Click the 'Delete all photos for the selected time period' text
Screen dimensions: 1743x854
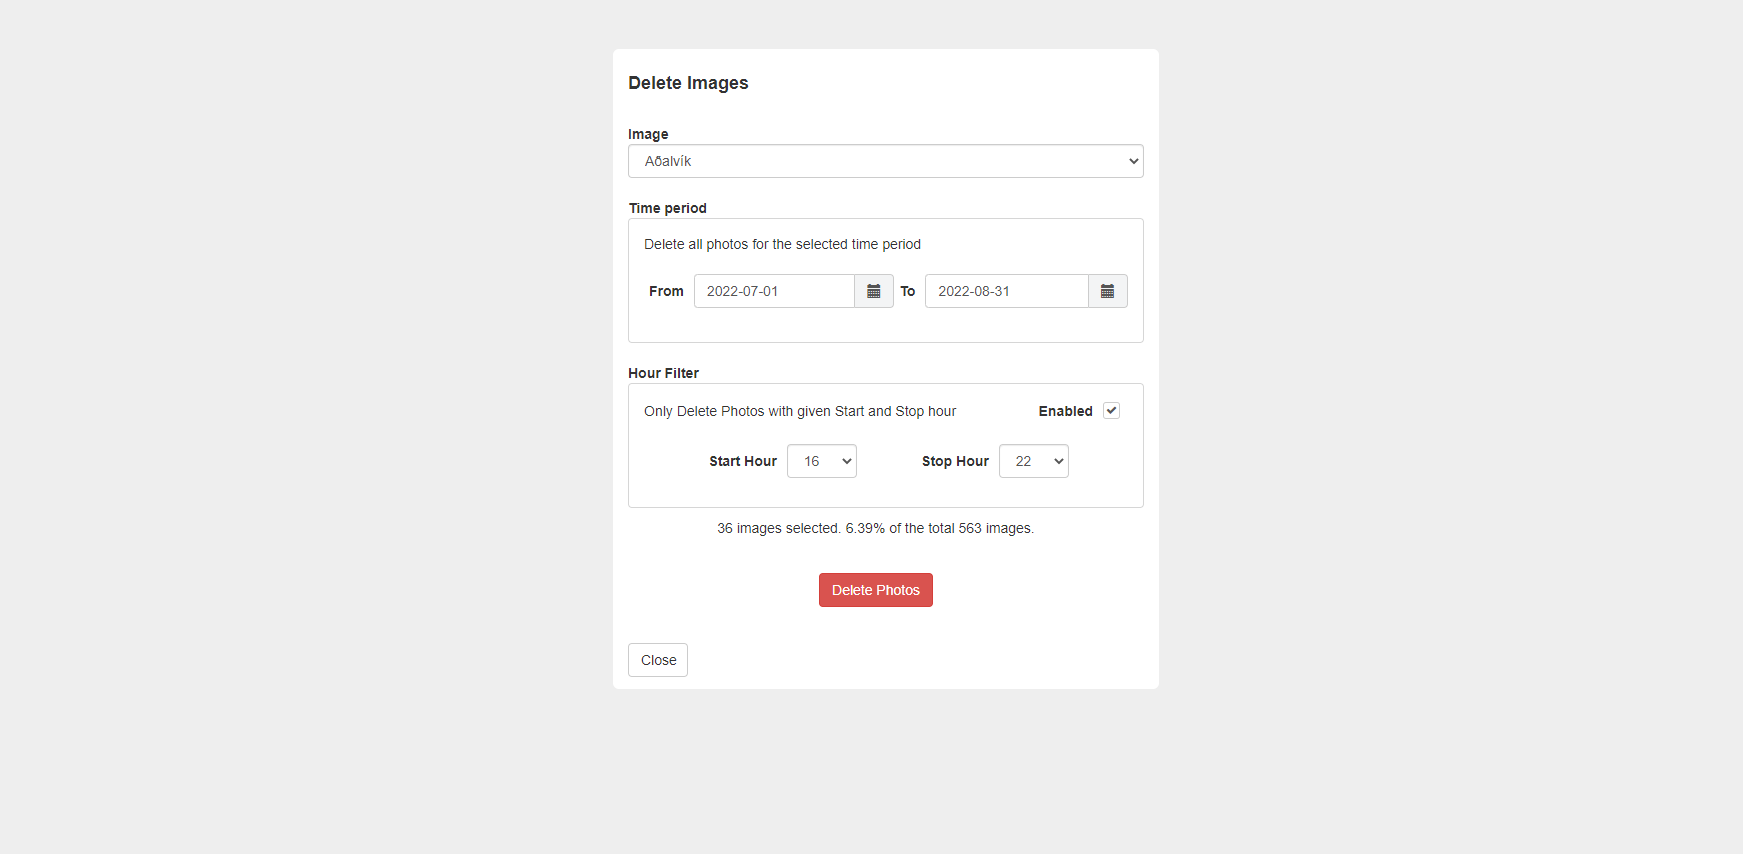point(782,244)
